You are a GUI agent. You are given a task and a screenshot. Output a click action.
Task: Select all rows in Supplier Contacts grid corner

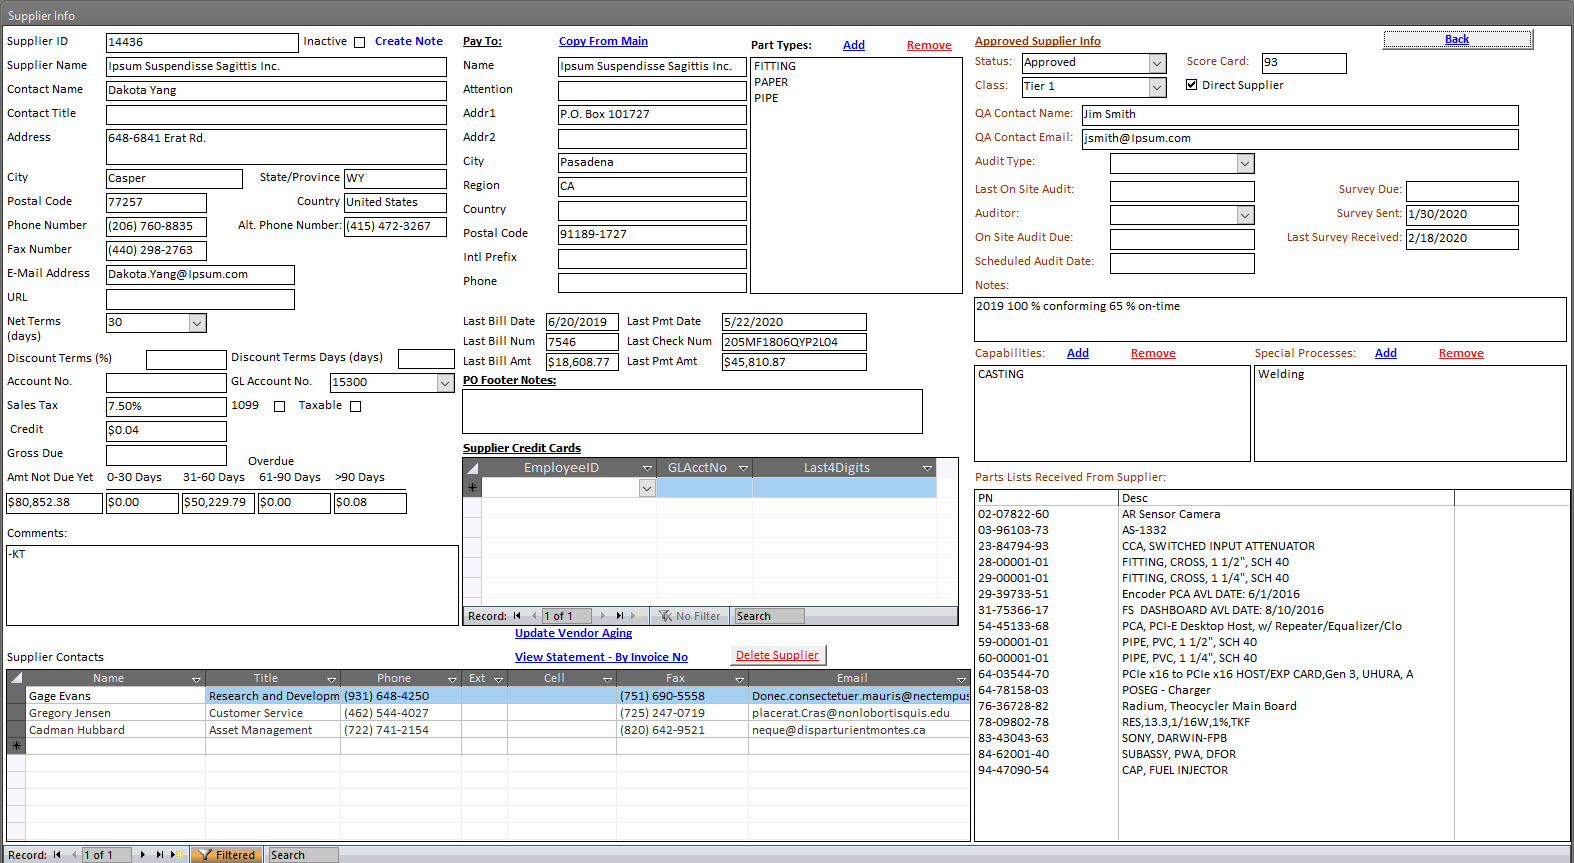click(x=16, y=678)
